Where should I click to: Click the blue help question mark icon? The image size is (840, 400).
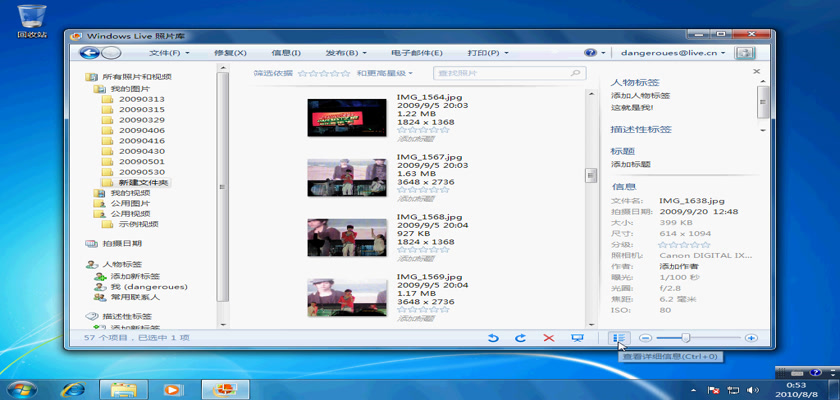pyautogui.click(x=589, y=52)
